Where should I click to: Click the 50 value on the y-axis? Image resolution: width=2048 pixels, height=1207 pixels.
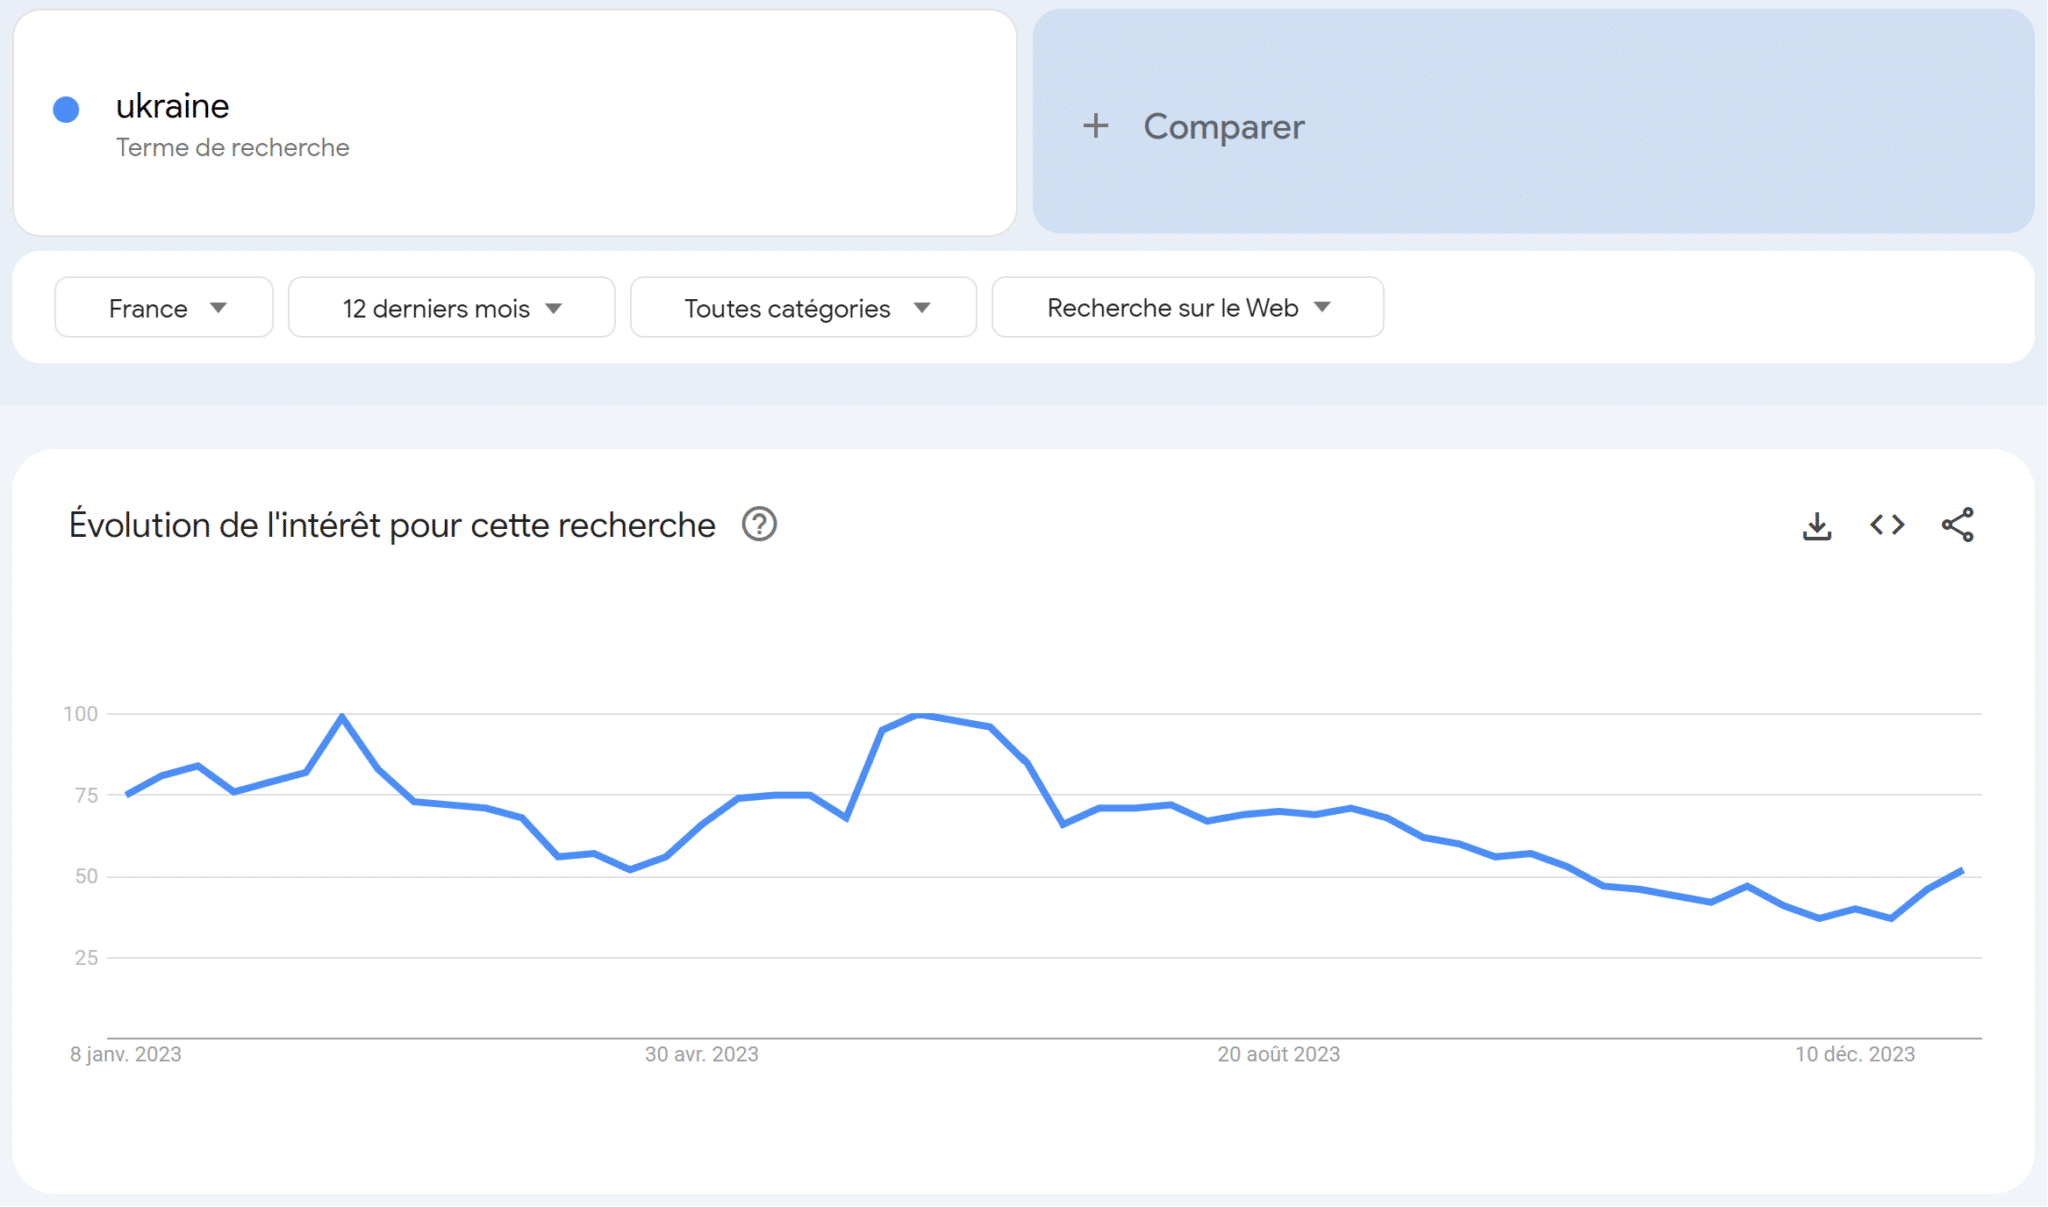86,877
